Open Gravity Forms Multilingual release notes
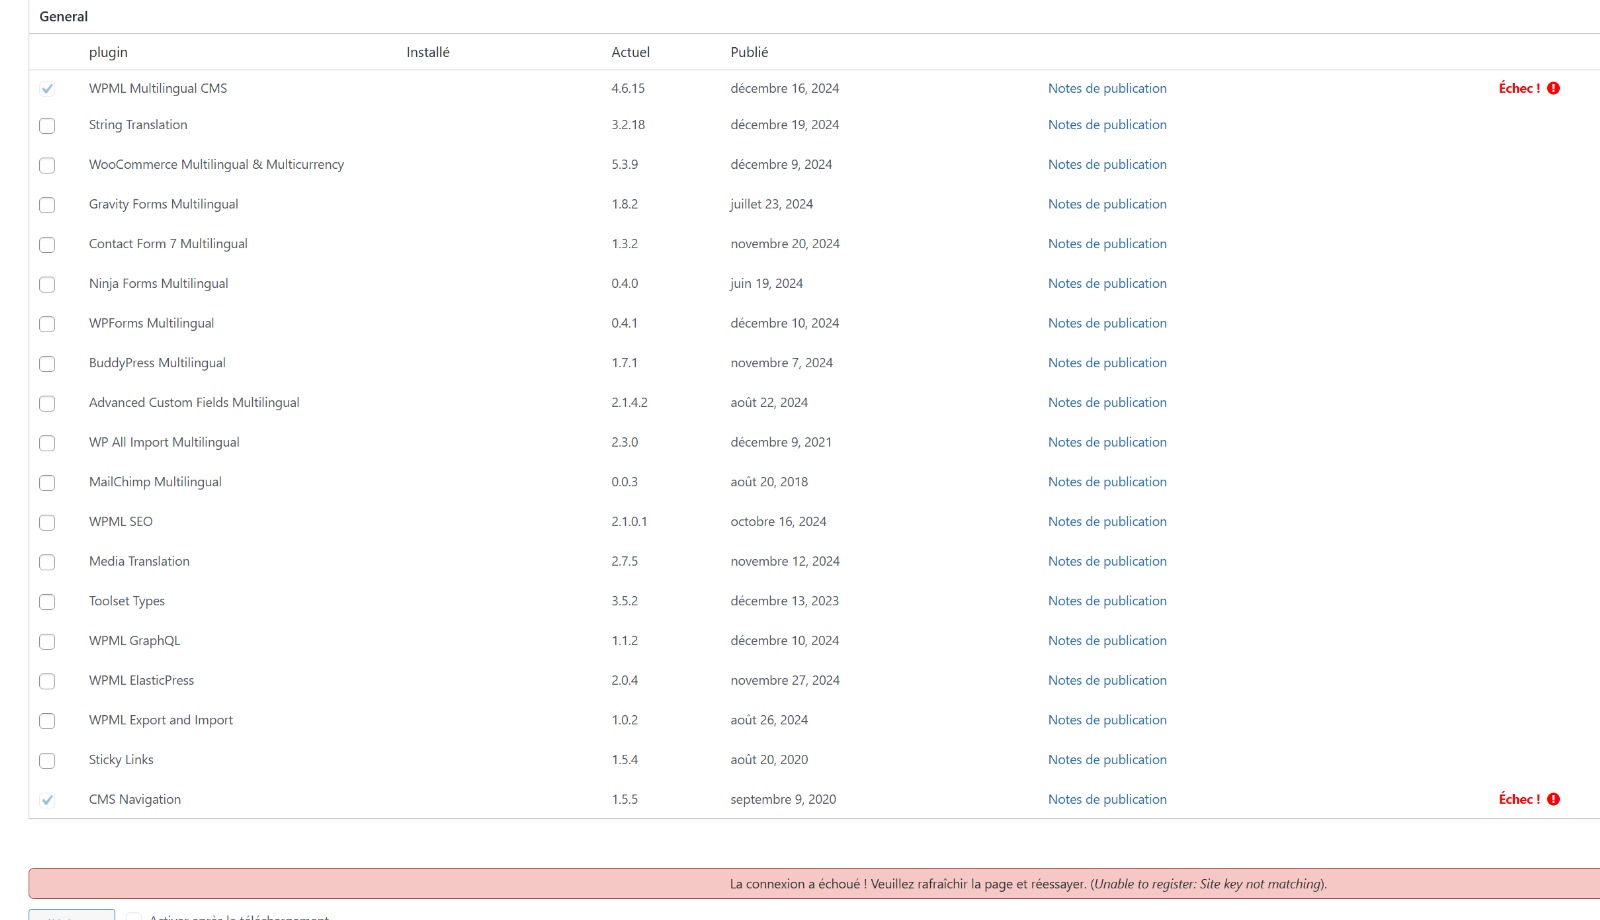The image size is (1600, 920). coord(1107,204)
